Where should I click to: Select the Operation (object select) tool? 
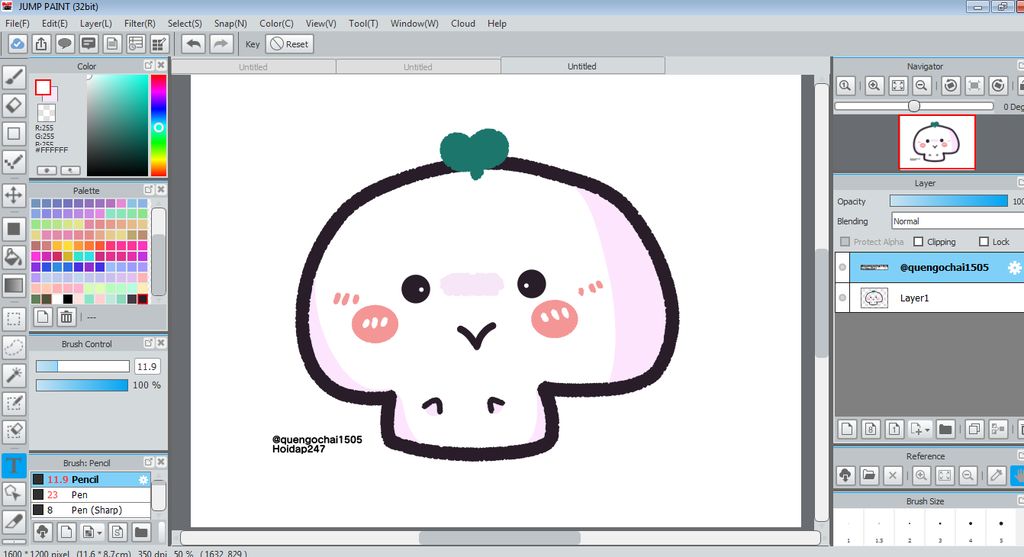point(14,494)
